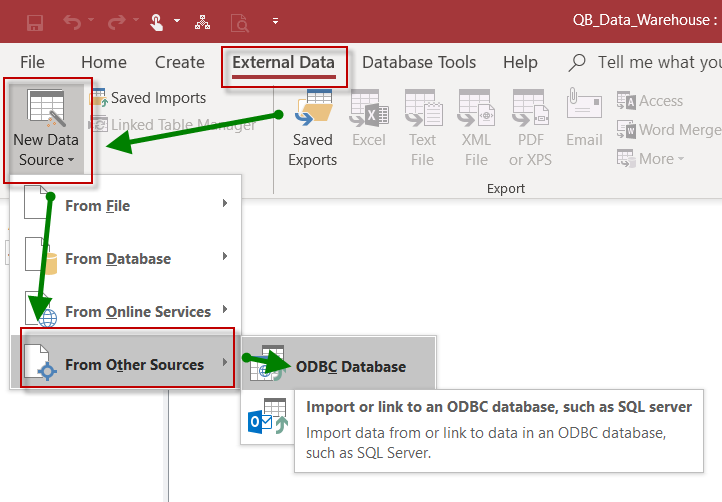Click the search magnifier icon

pos(577,63)
